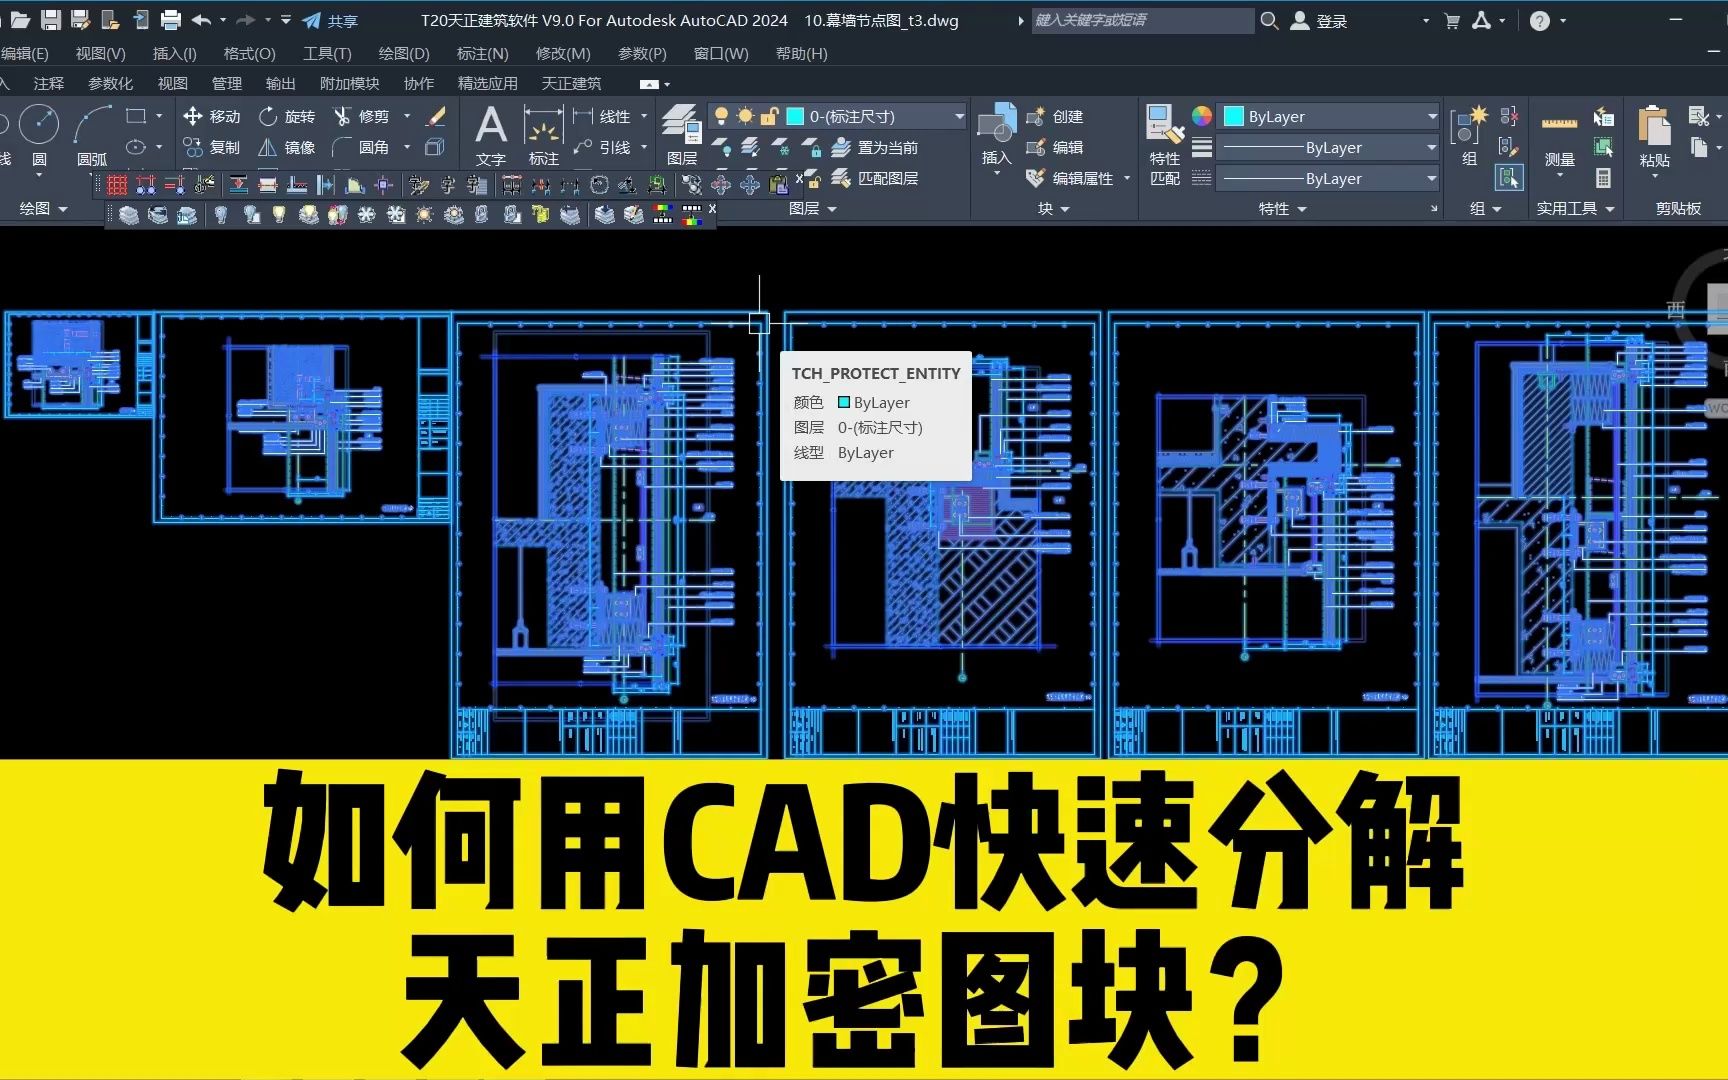Print the drawing using the printer icon
Image resolution: width=1728 pixels, height=1080 pixels.
click(171, 20)
